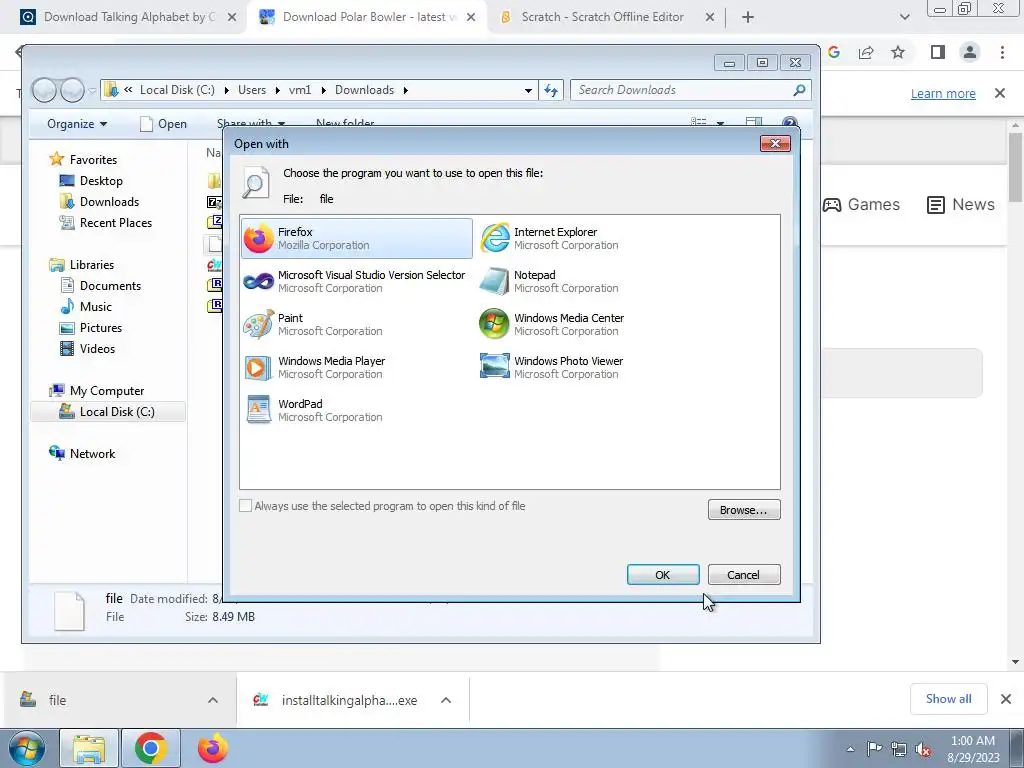Click Explorer back navigation button
The height and width of the screenshot is (768, 1024).
44,90
